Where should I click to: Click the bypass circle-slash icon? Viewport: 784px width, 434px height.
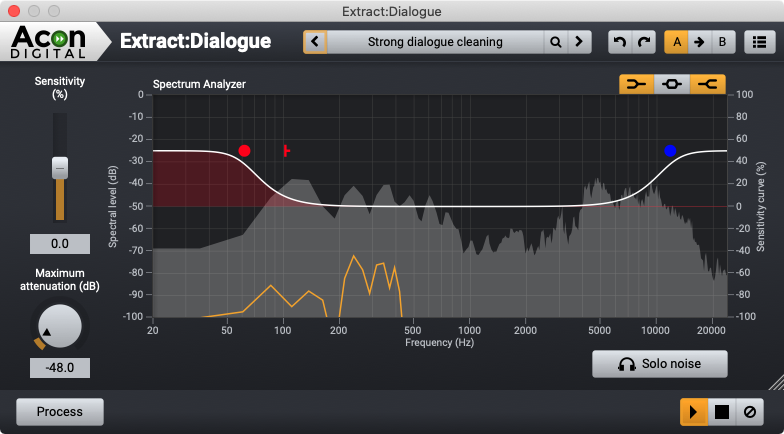click(x=747, y=411)
